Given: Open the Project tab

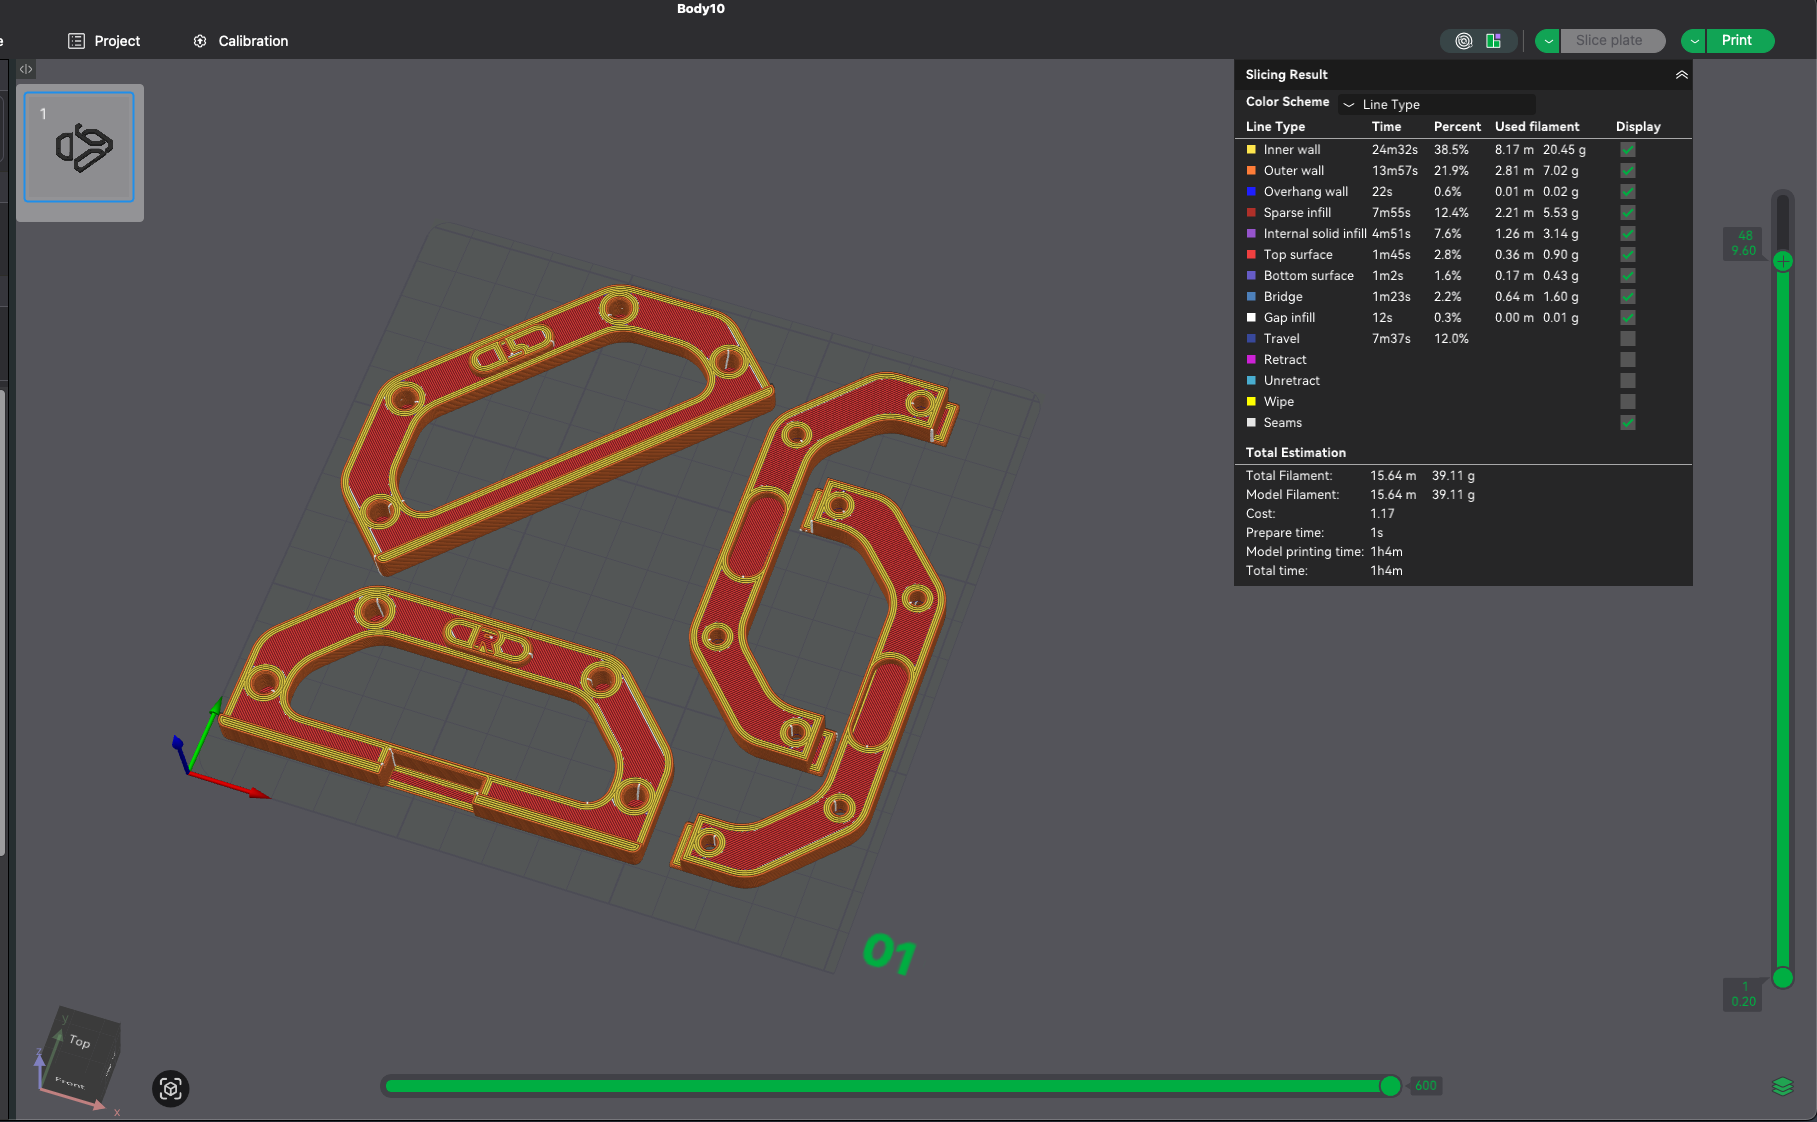Looking at the screenshot, I should (104, 41).
